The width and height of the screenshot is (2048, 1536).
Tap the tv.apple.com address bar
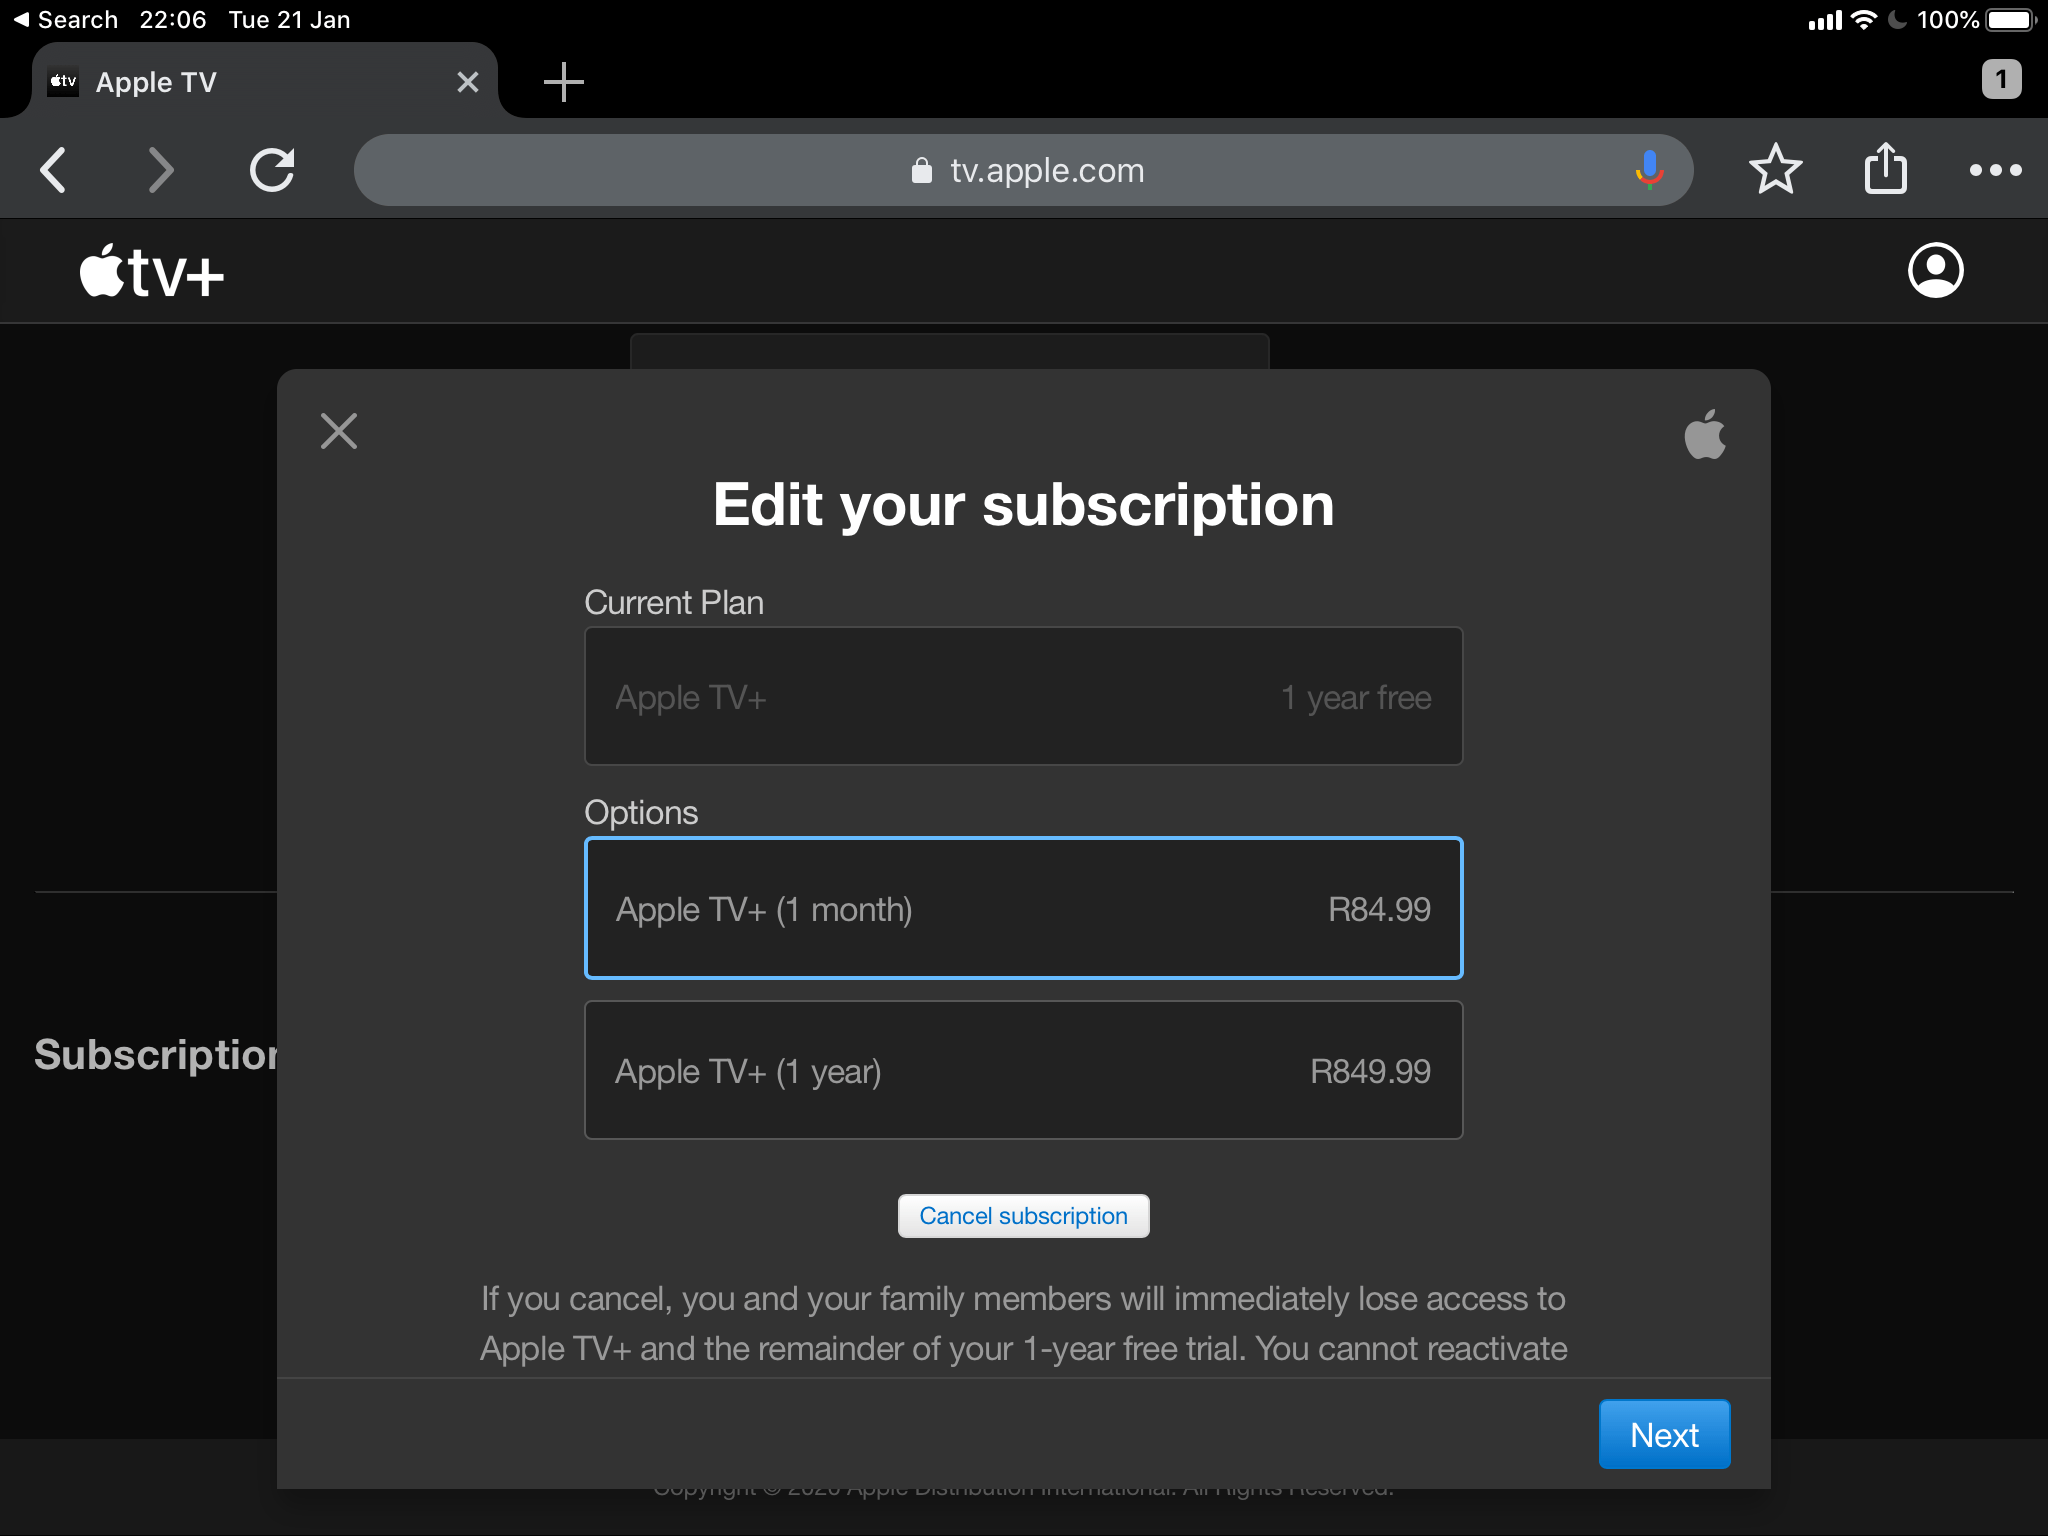tap(1024, 170)
